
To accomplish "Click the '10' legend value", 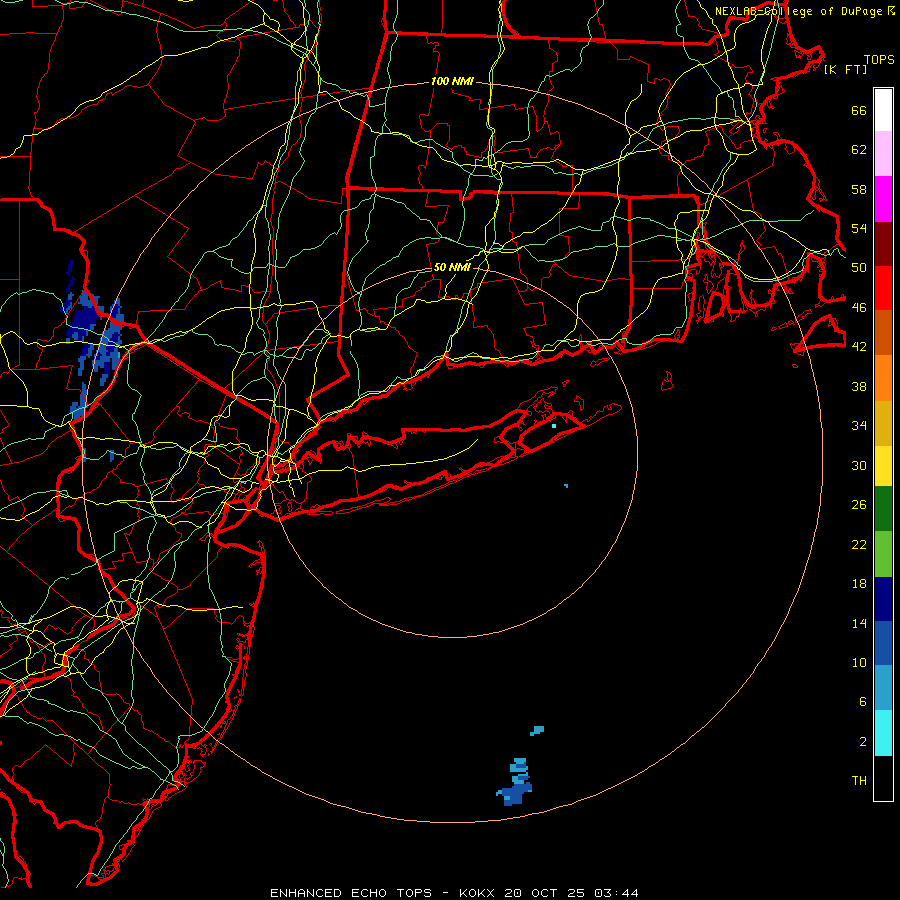I will 859,662.
